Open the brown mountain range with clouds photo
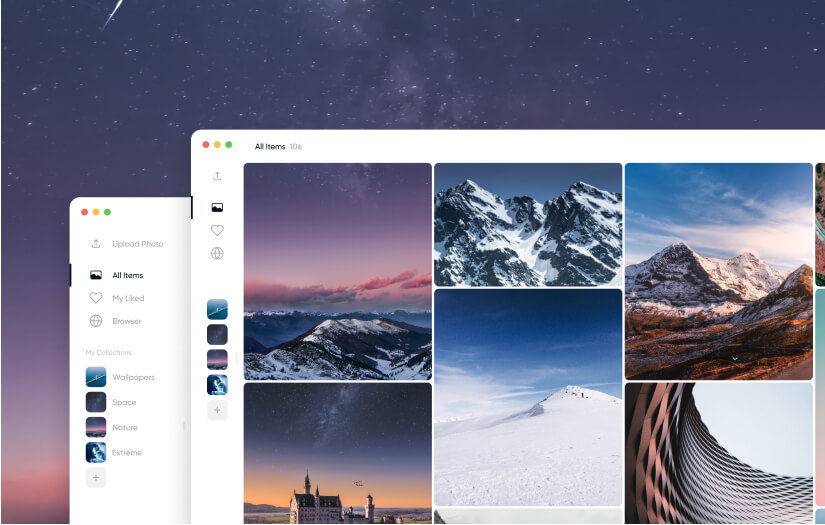 (719, 271)
